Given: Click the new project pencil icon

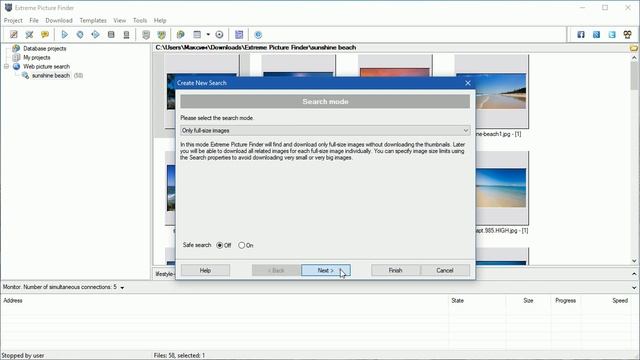Looking at the screenshot, I should (14, 35).
